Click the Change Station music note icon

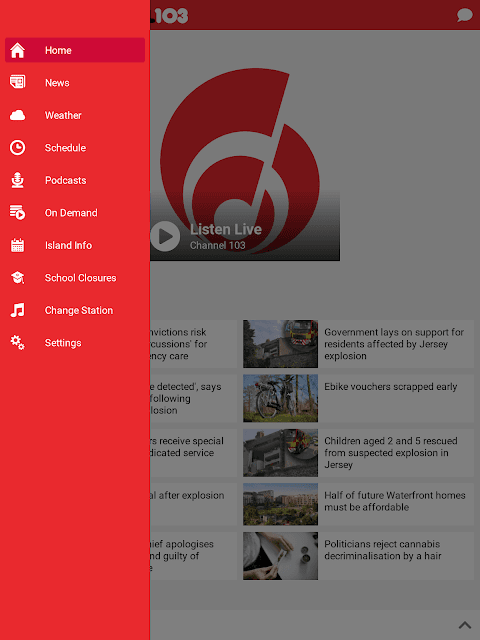(18, 310)
